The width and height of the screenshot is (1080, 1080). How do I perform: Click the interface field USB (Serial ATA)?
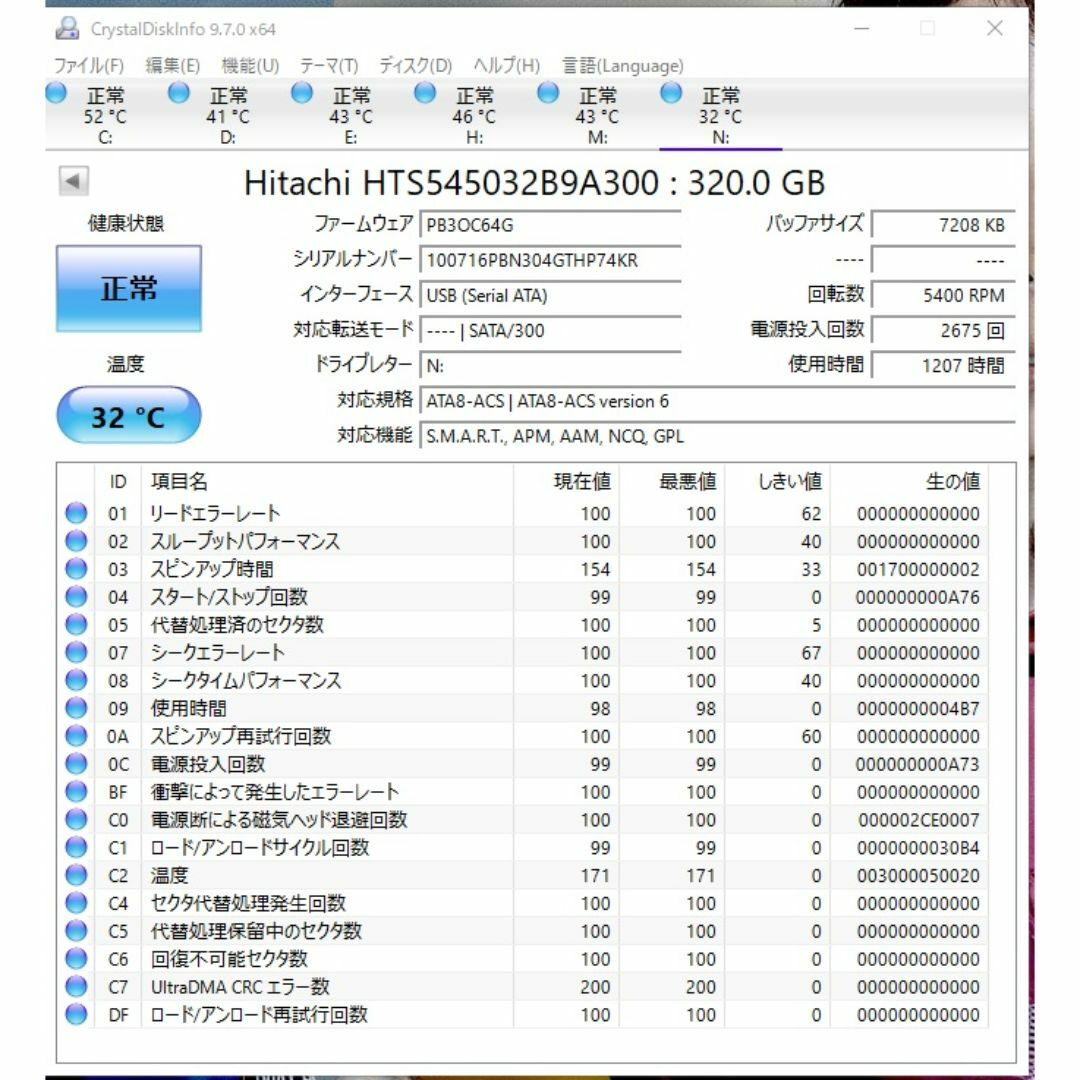click(550, 295)
